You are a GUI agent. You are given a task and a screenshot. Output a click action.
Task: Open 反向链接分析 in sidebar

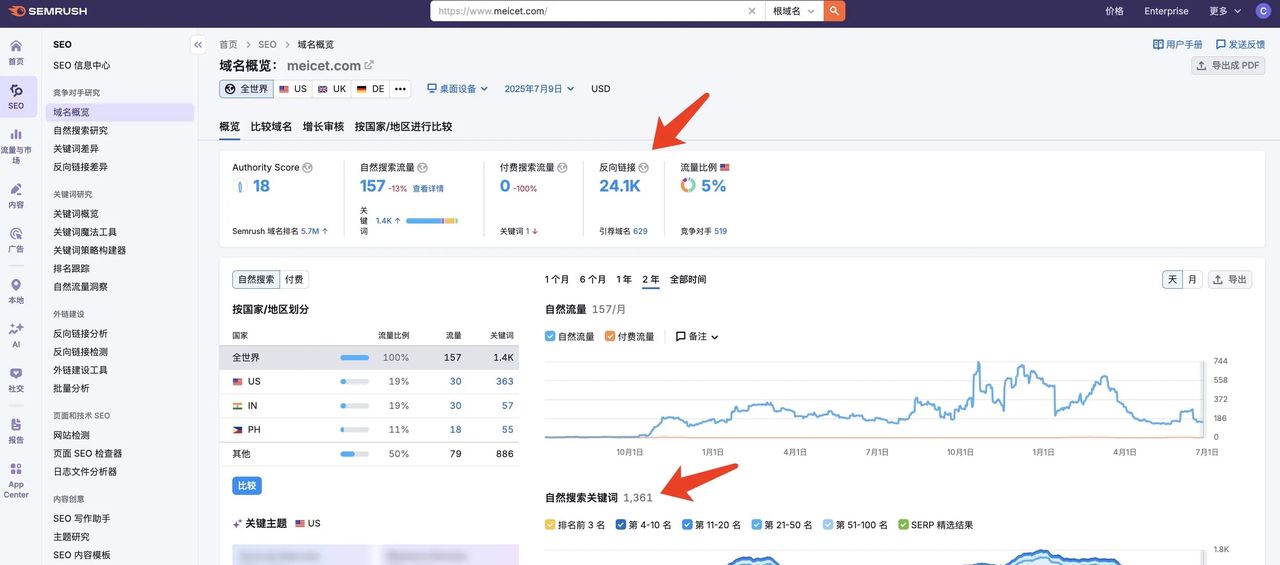tap(80, 334)
